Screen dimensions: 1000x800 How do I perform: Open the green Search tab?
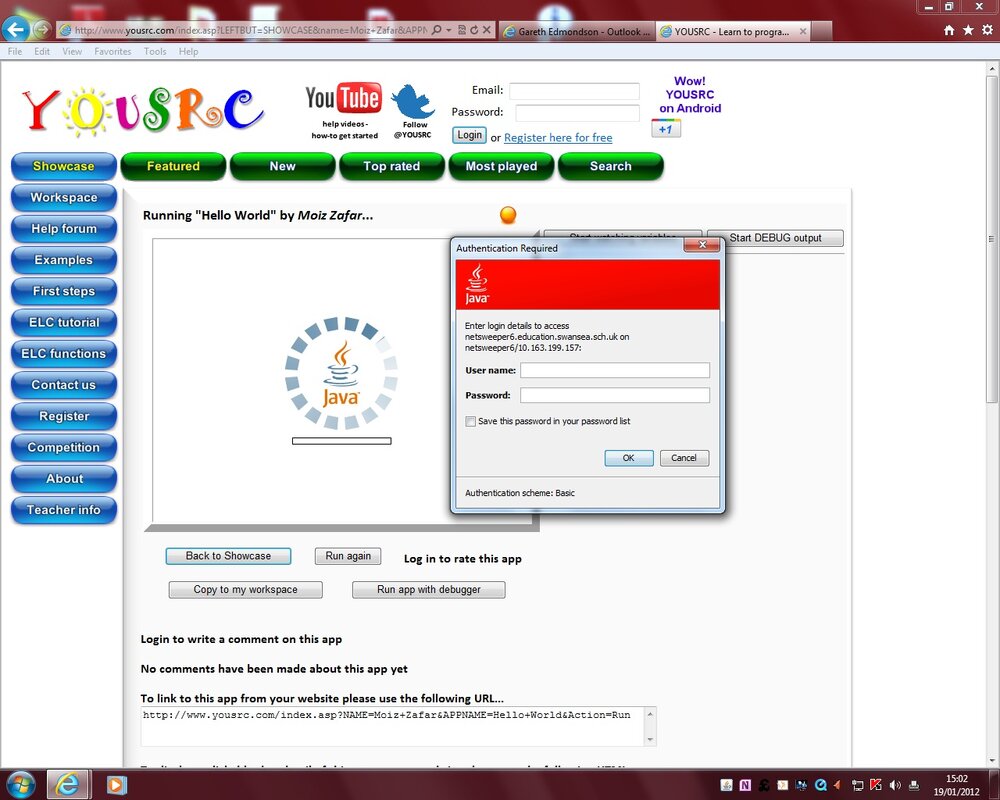click(x=610, y=166)
